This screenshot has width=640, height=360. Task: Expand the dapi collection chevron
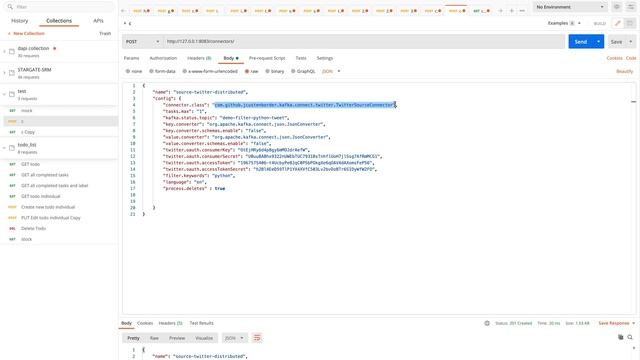pos(4,51)
